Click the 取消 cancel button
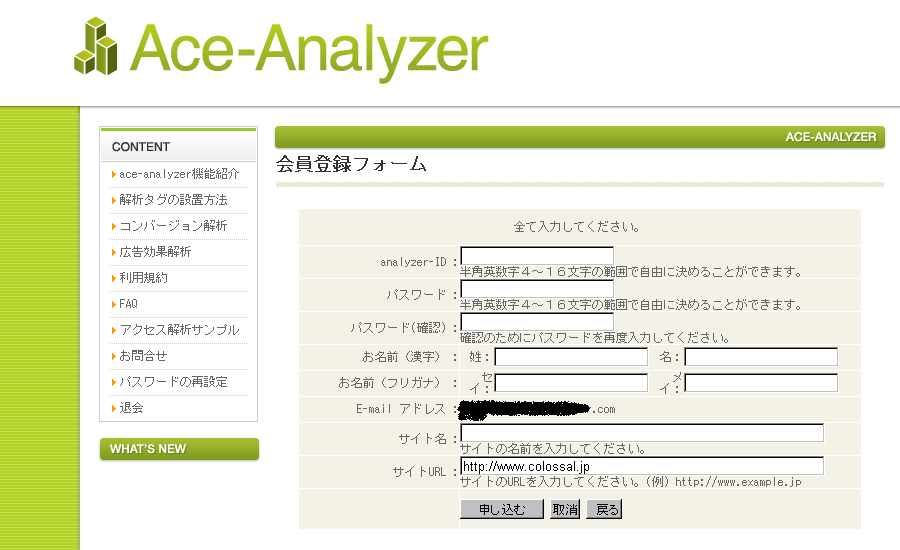The height and width of the screenshot is (550, 900). click(x=565, y=509)
